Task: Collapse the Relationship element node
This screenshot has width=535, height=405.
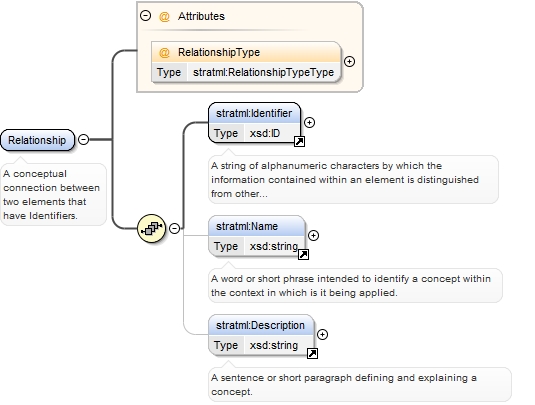Action: tap(84, 139)
